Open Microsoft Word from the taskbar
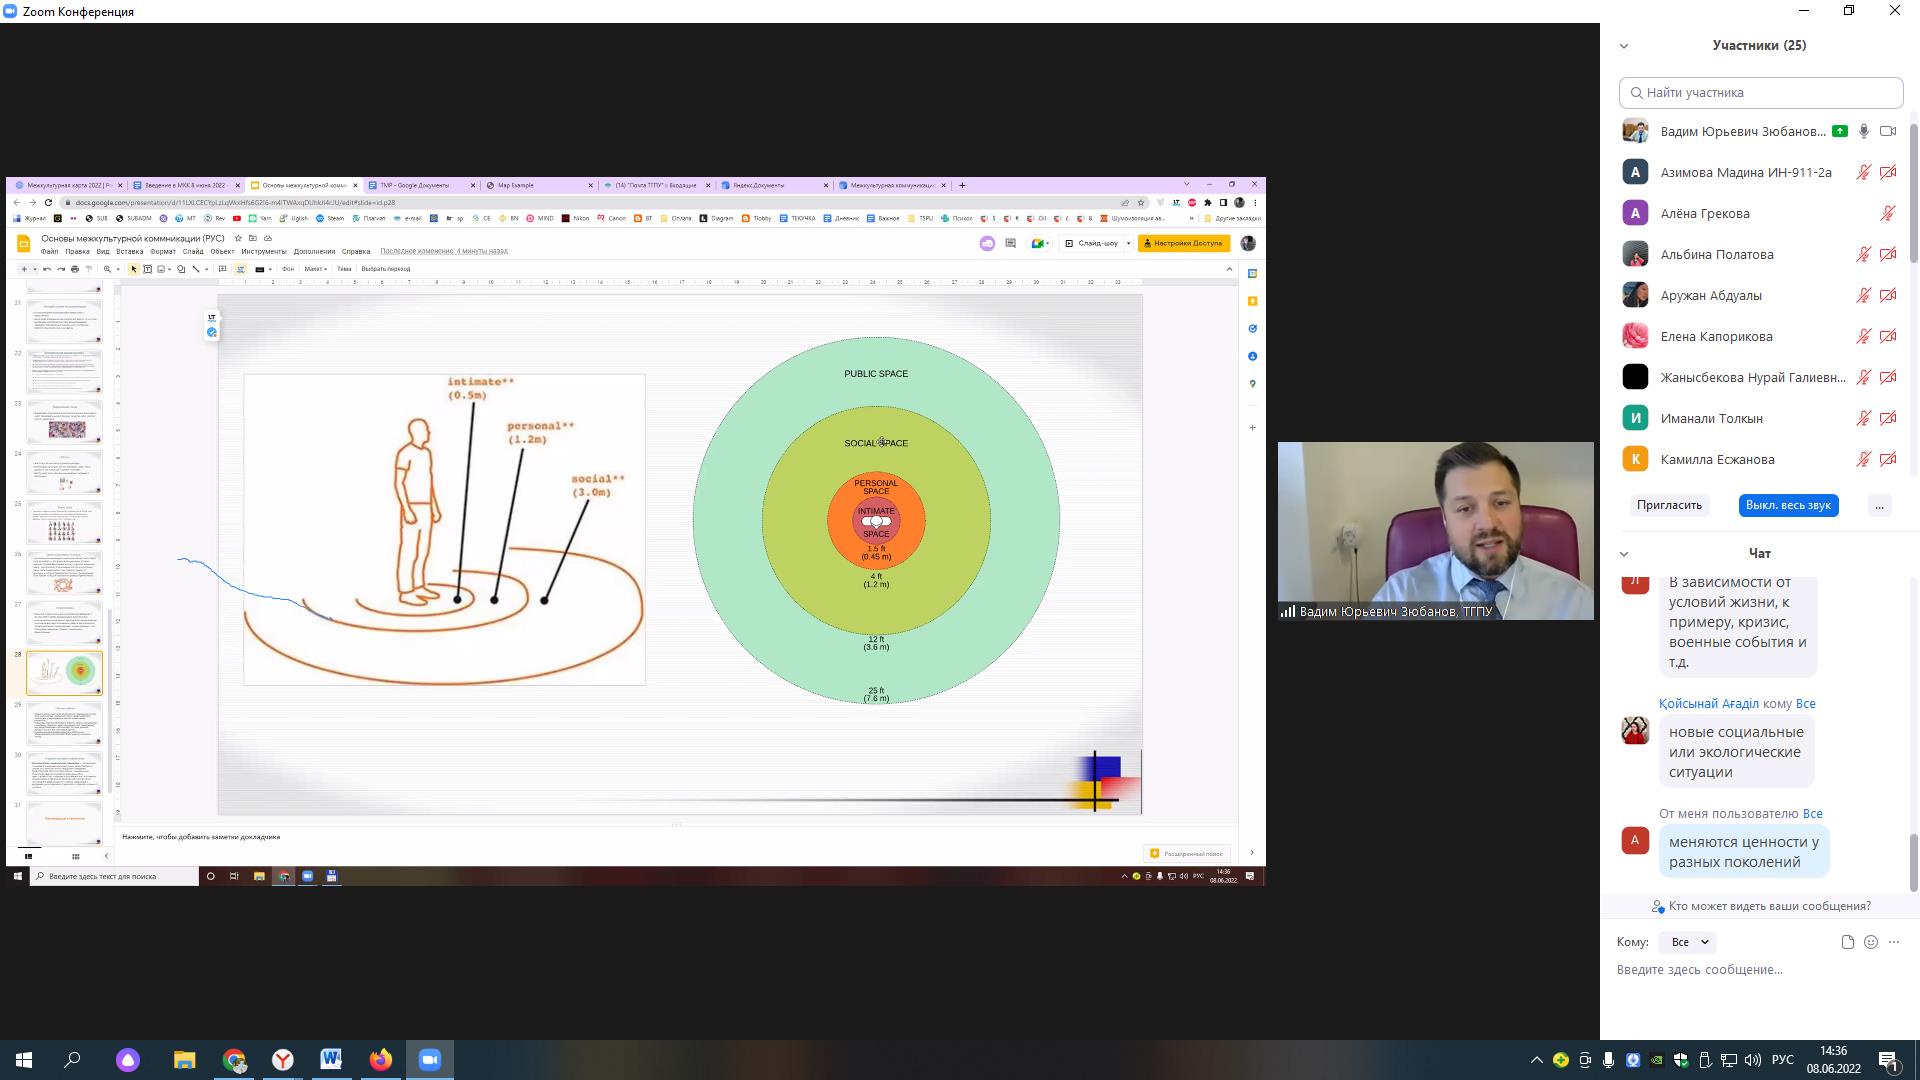 click(331, 1060)
